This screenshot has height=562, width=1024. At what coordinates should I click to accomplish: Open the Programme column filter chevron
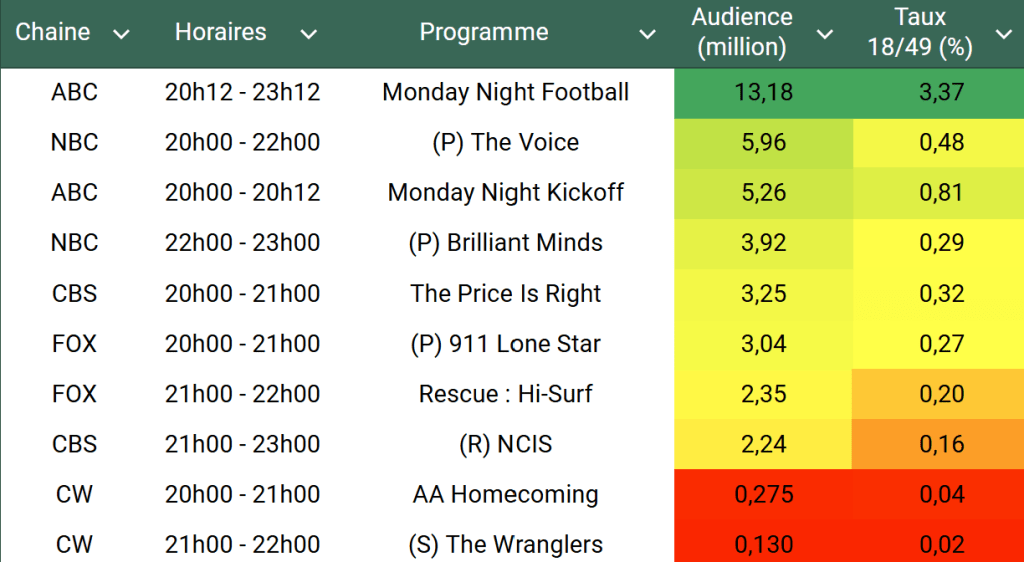(x=648, y=35)
